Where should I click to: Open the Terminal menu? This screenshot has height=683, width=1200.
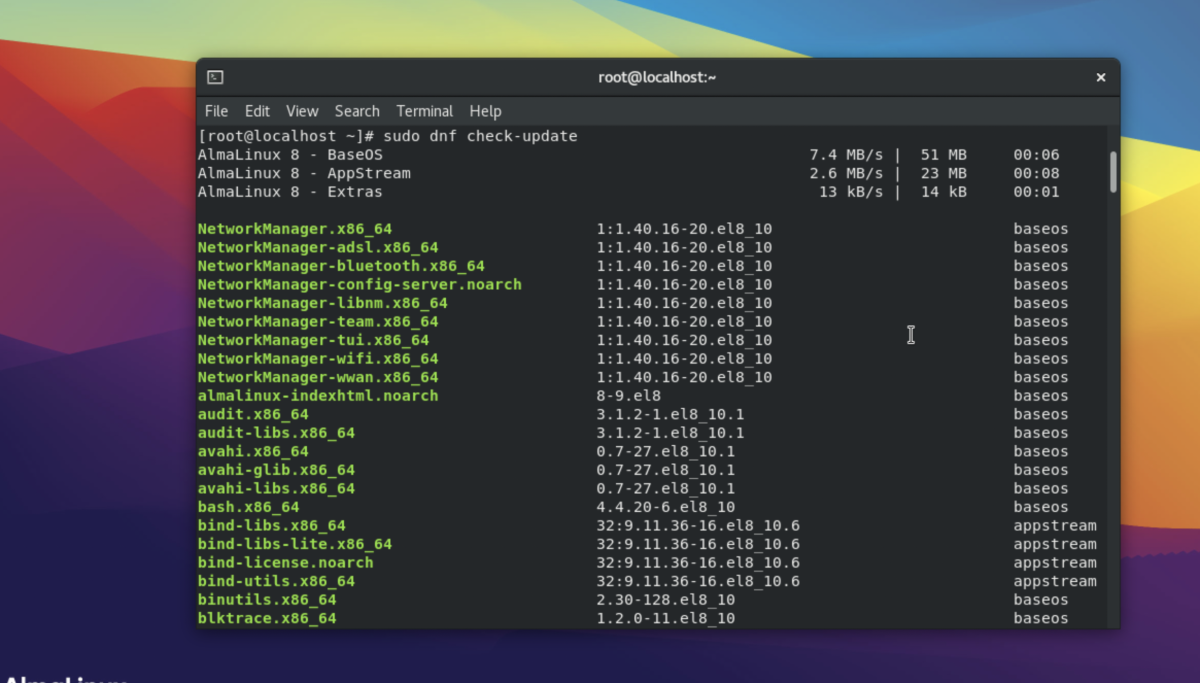coord(424,111)
